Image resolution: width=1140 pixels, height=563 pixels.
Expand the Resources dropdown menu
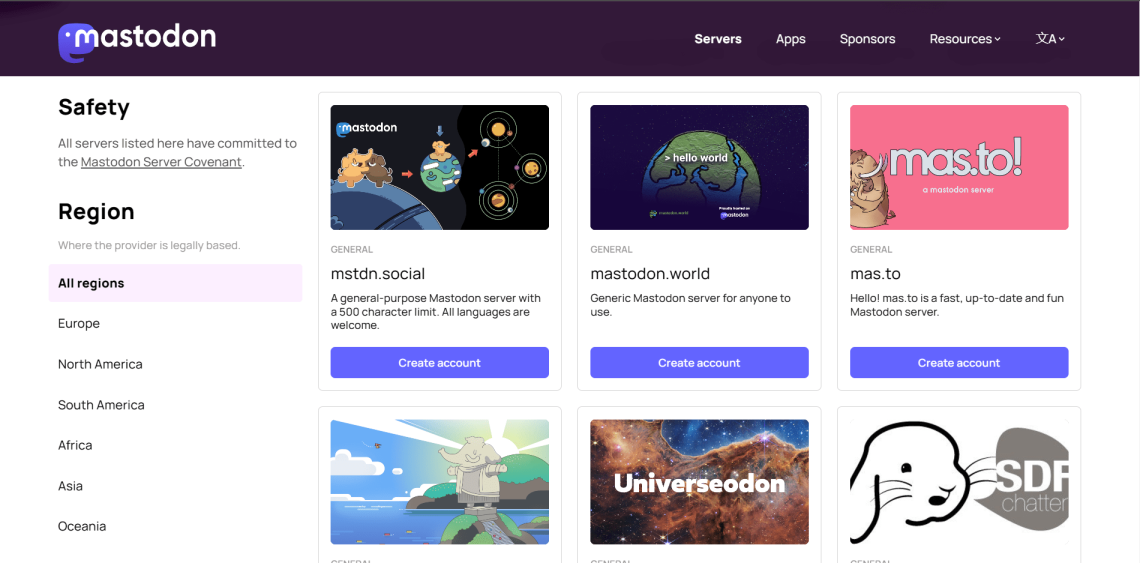coord(965,39)
